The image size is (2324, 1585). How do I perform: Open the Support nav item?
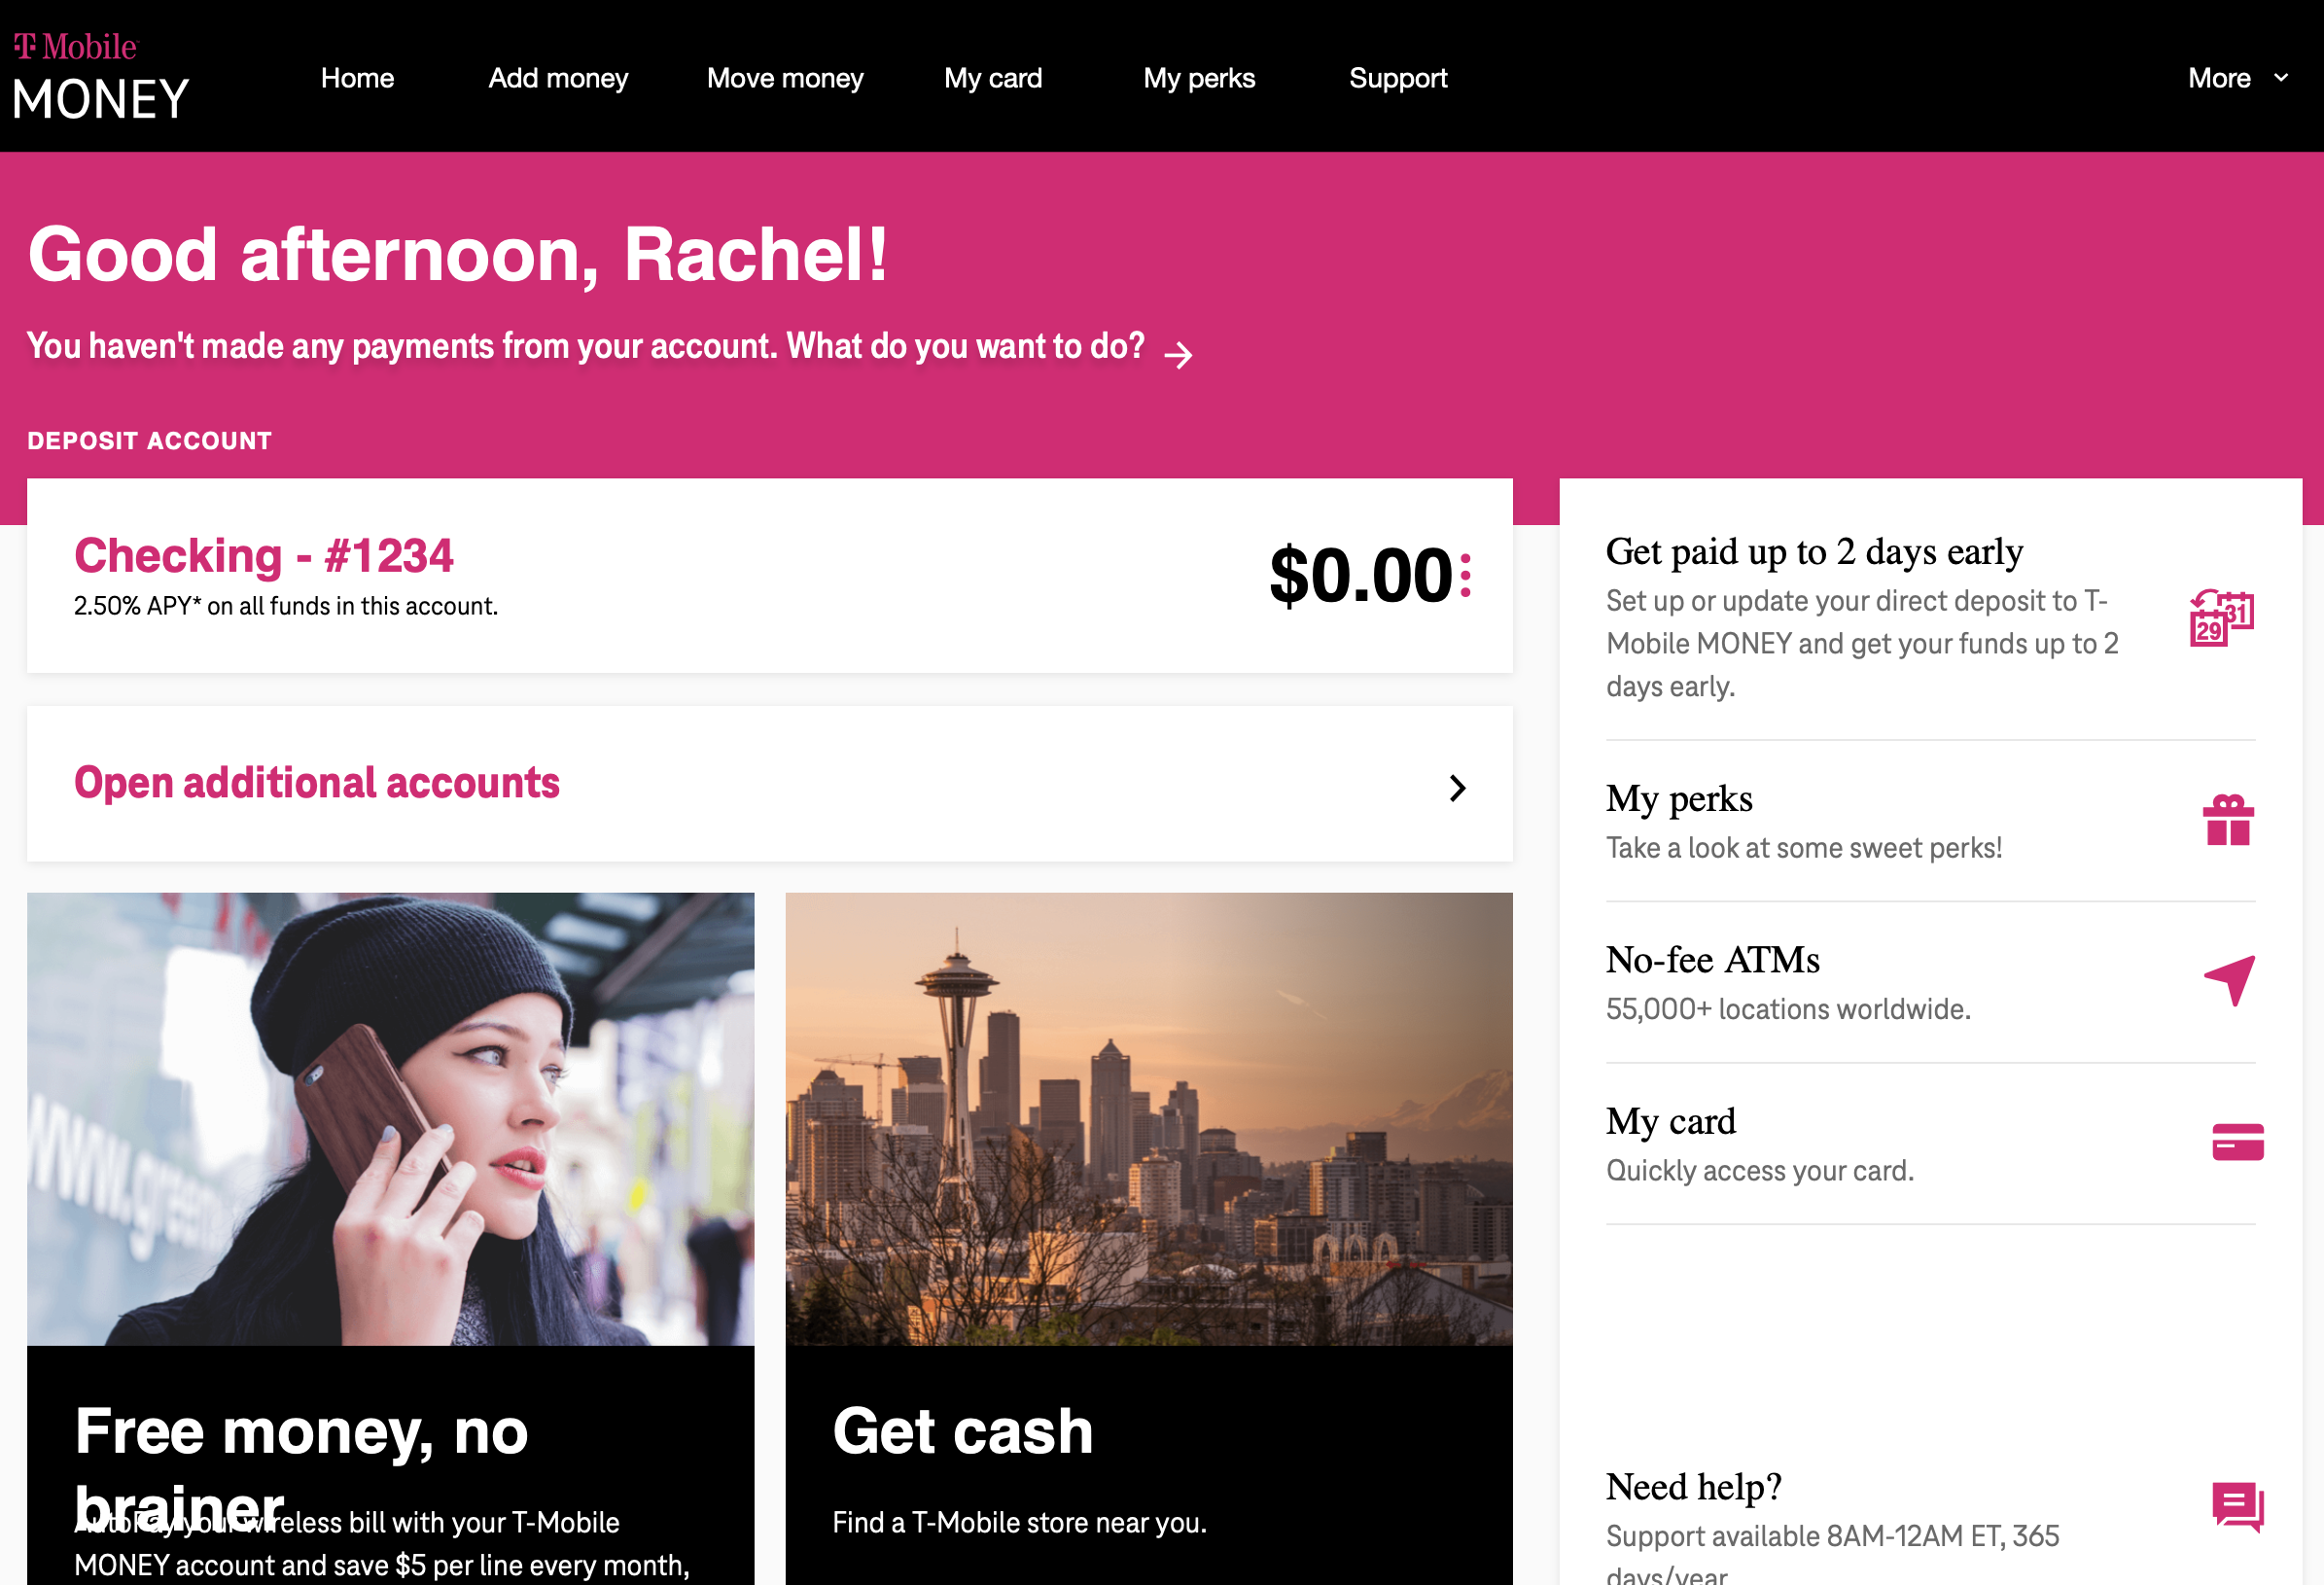(x=1398, y=78)
